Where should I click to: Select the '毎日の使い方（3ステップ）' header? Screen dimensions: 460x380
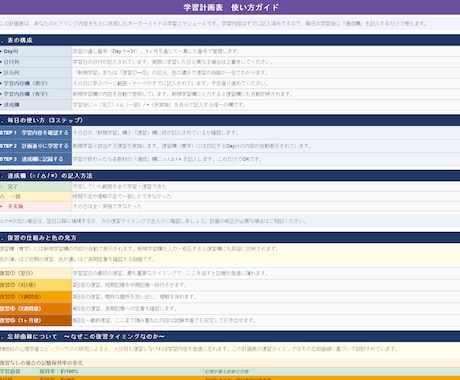[230, 120]
